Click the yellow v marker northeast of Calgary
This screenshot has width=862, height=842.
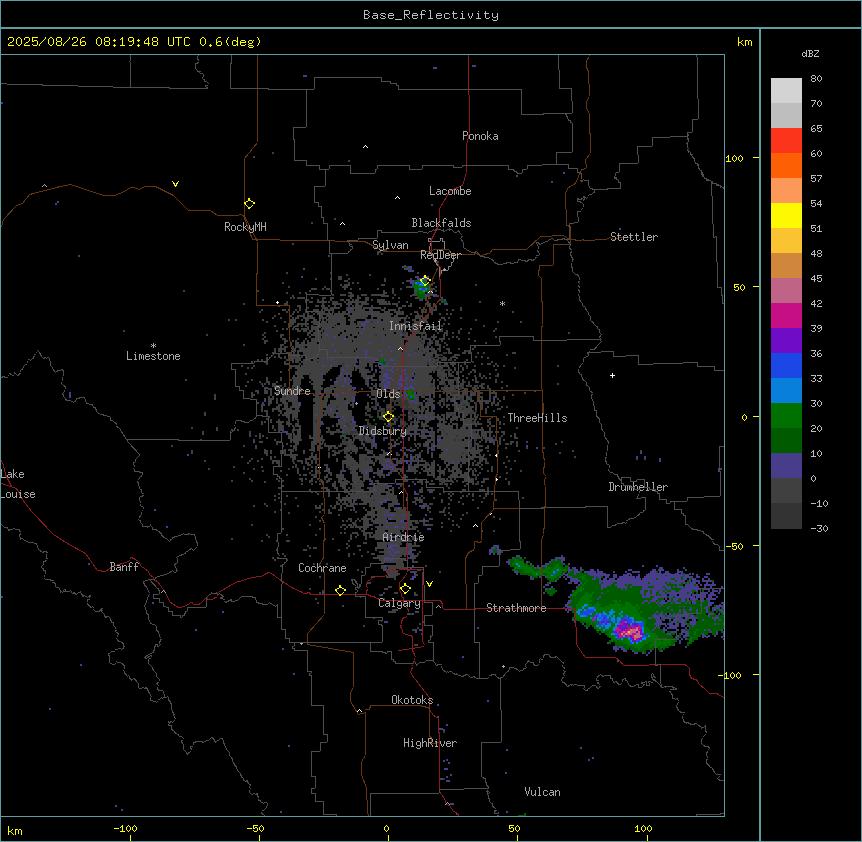pos(429,584)
